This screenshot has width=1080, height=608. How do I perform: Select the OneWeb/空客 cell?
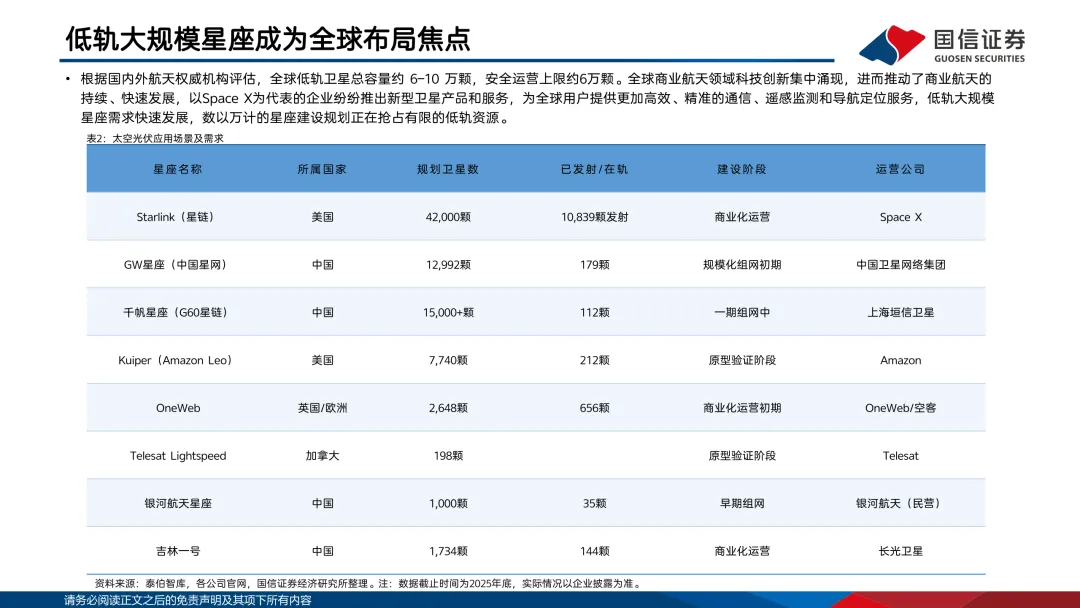pyautogui.click(x=900, y=408)
